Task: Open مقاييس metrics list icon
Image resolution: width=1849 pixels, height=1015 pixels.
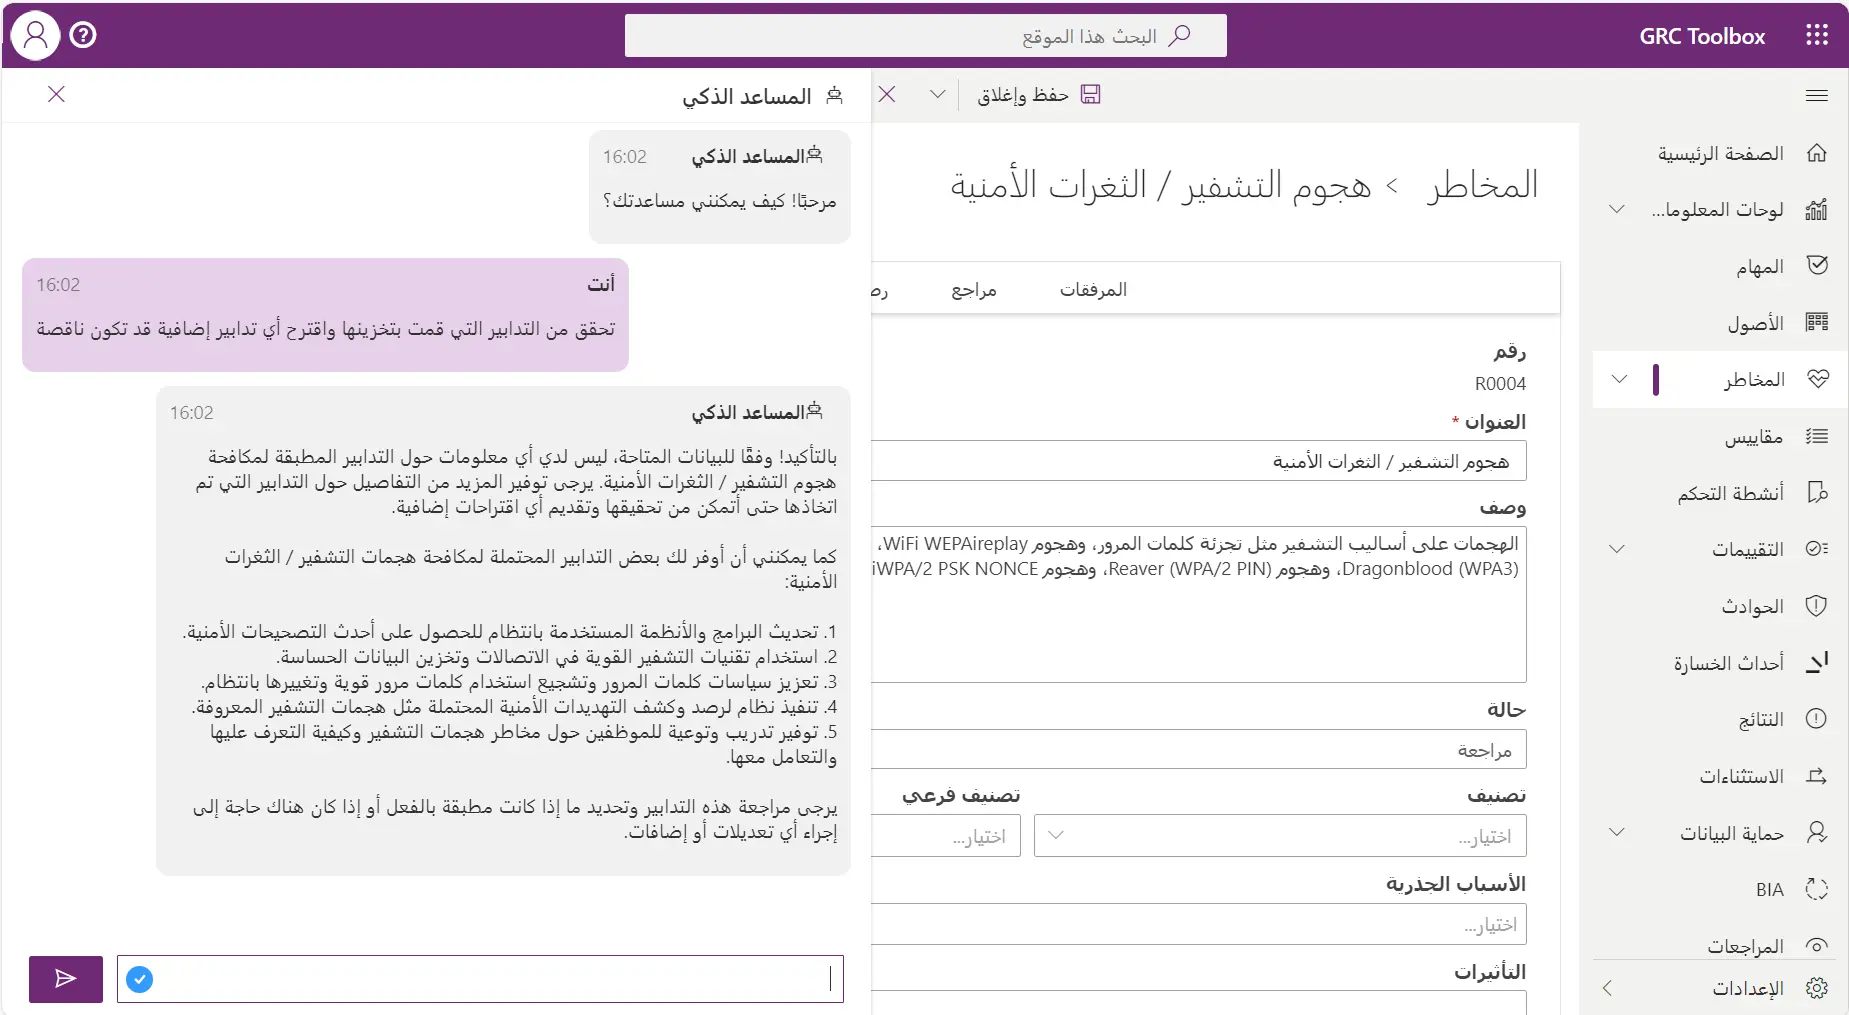Action: click(x=1817, y=436)
